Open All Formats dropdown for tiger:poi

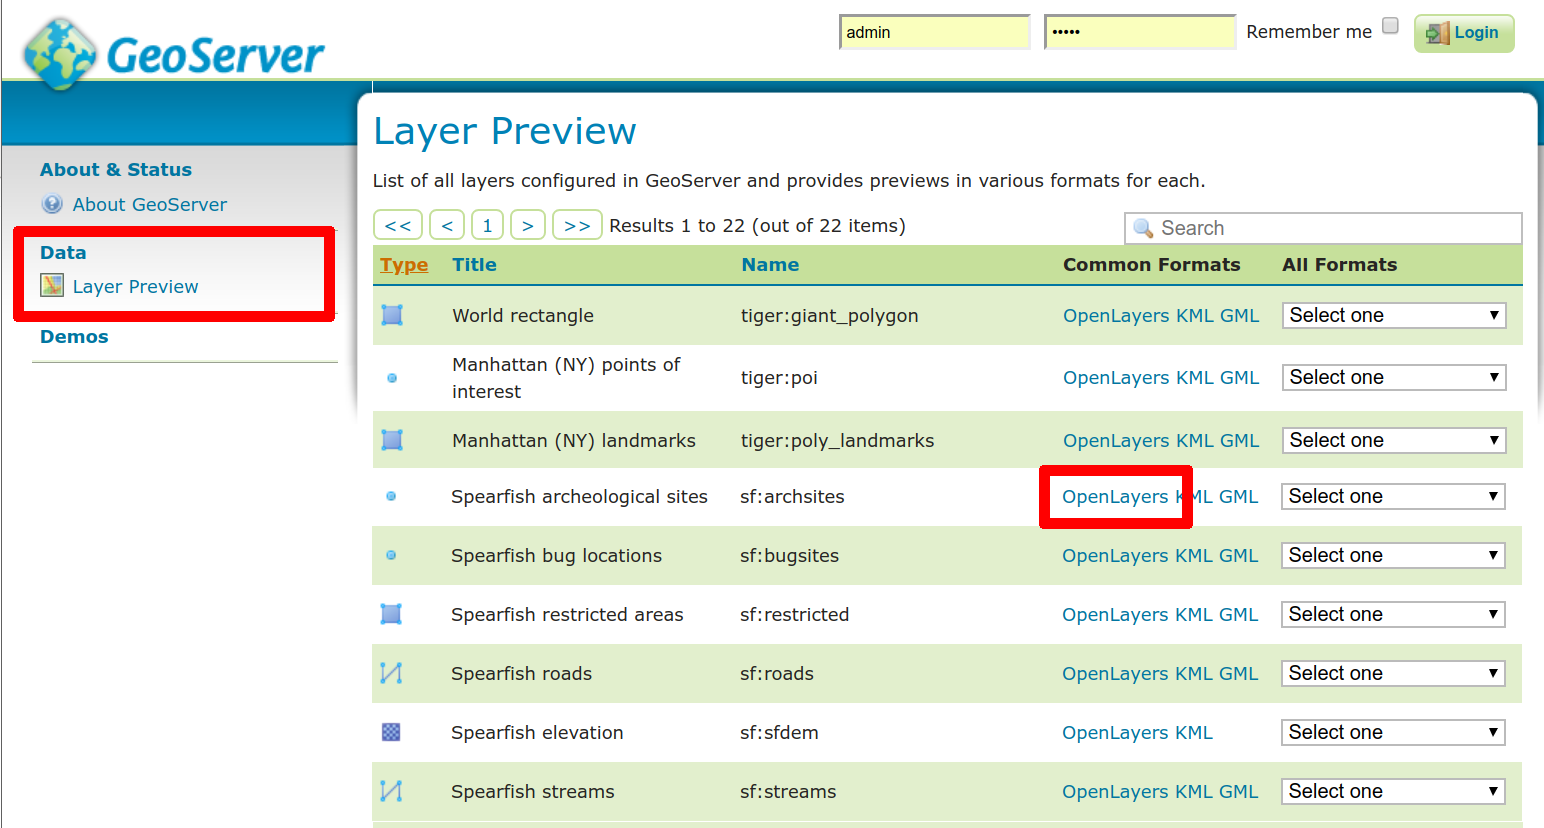tap(1394, 377)
